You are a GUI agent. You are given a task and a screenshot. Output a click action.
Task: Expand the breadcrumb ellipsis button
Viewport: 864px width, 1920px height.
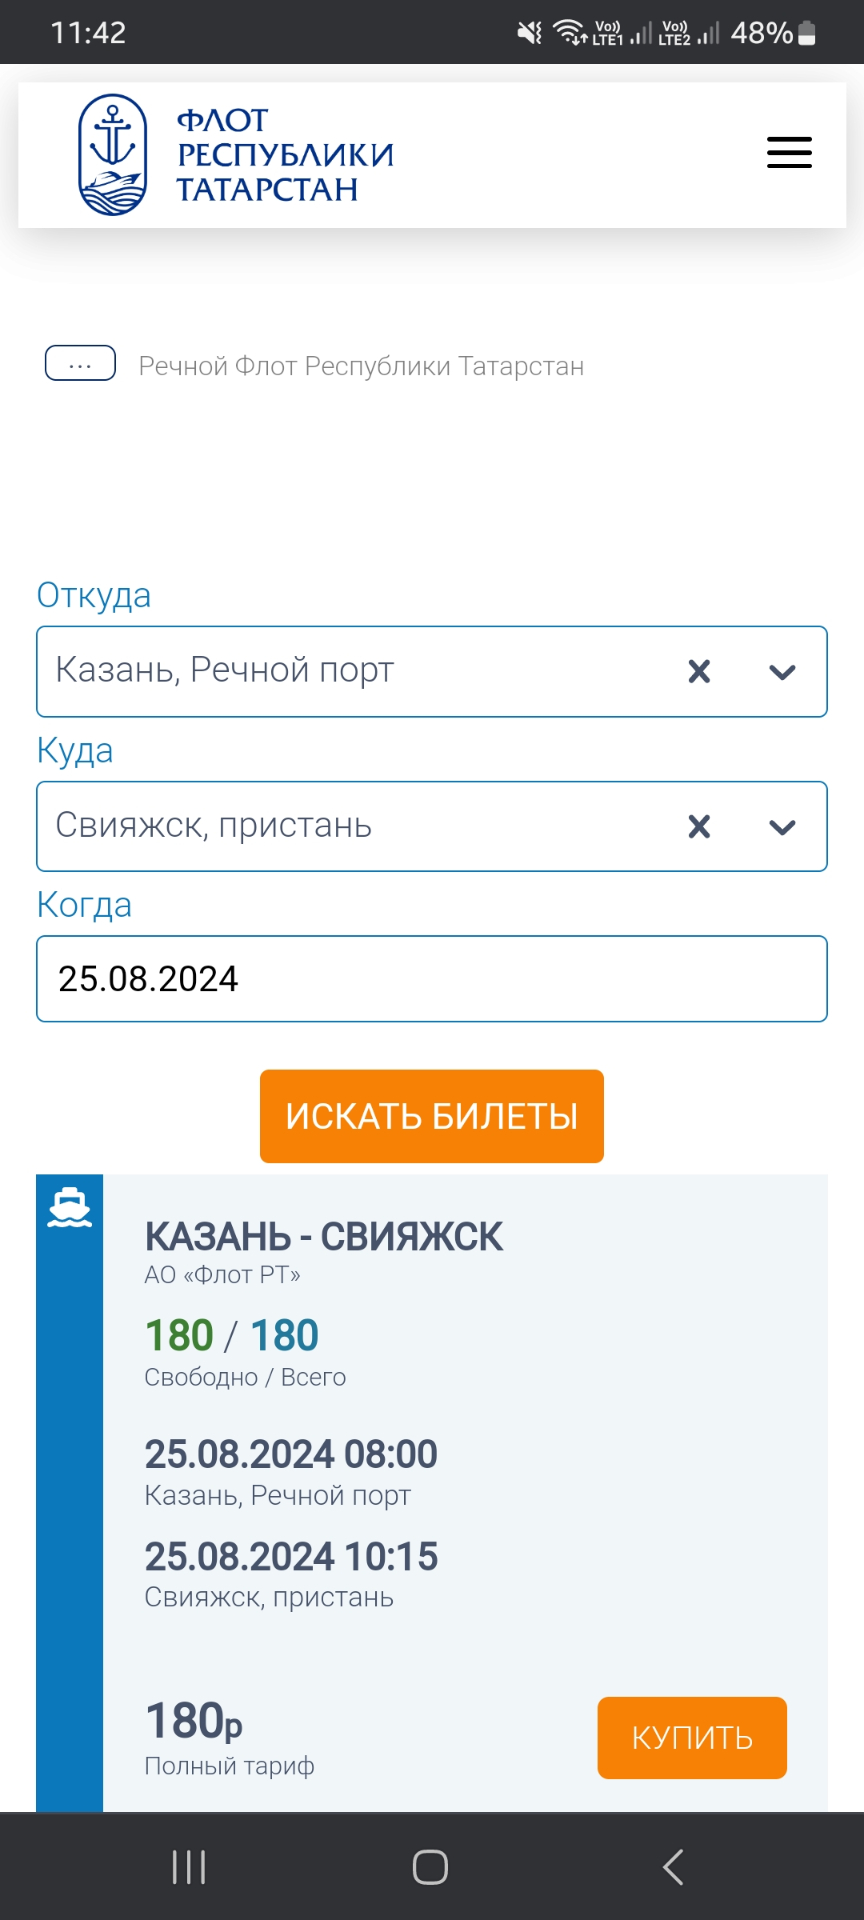[80, 364]
